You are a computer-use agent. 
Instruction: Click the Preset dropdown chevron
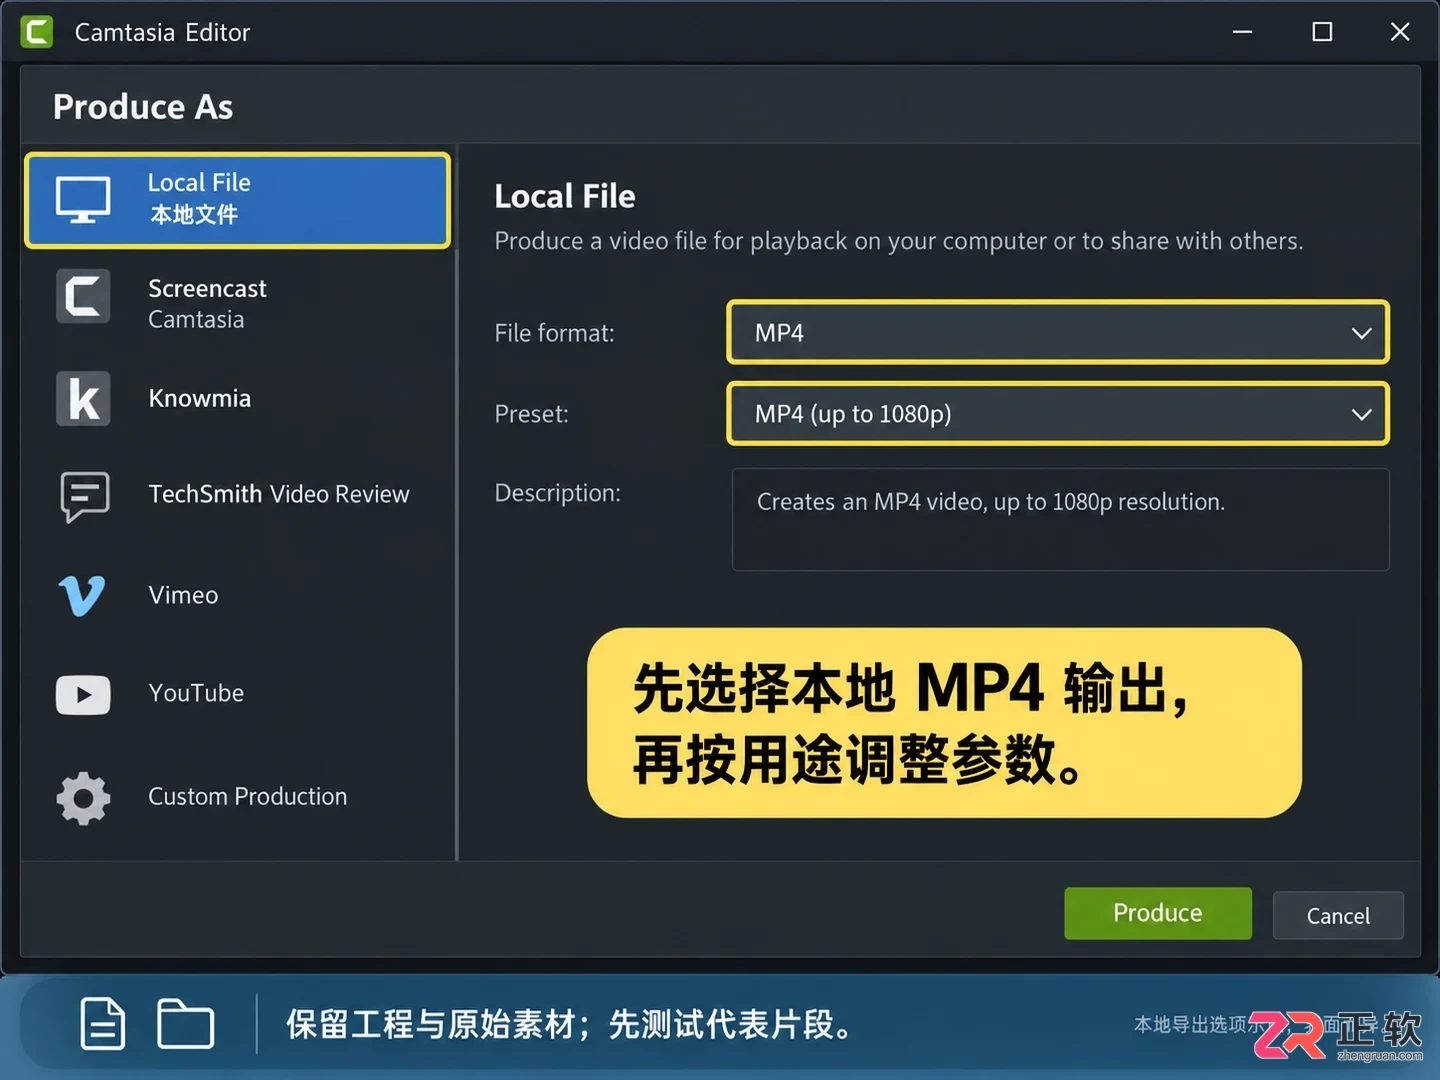[x=1361, y=414]
